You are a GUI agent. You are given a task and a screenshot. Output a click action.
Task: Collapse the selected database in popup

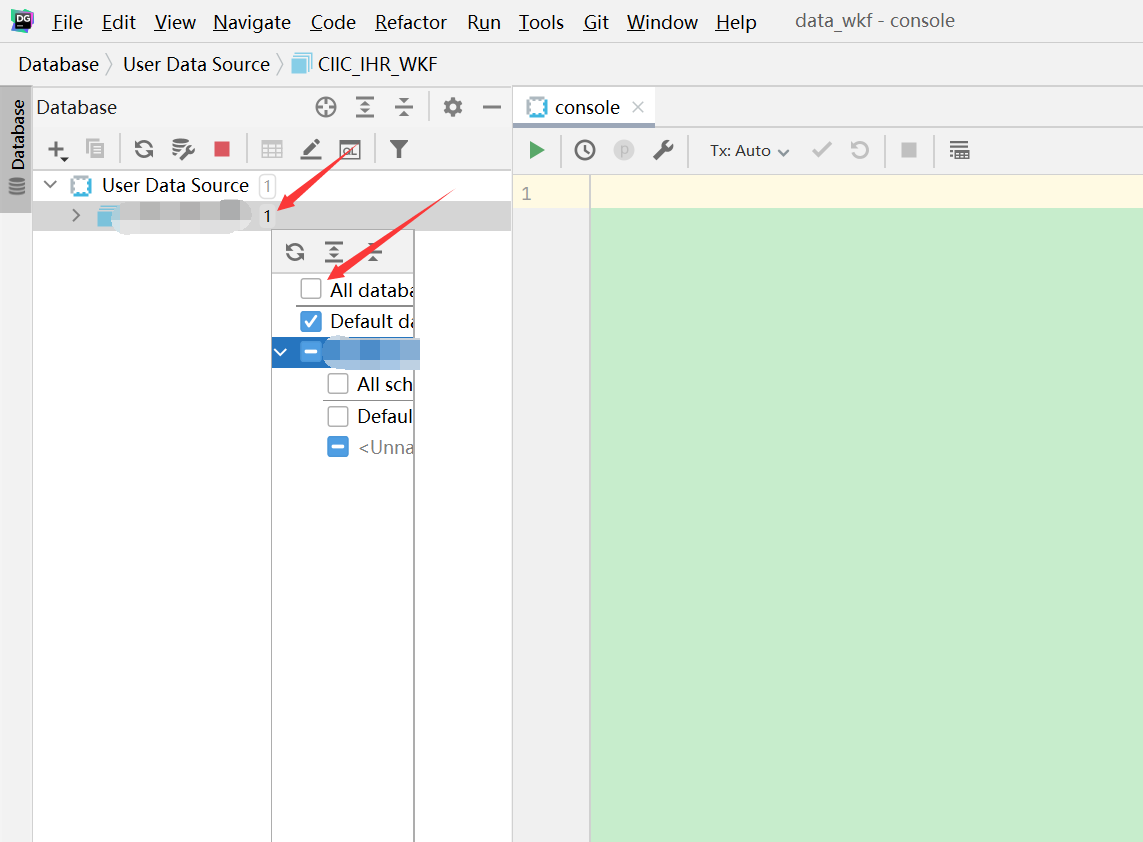tap(281, 352)
